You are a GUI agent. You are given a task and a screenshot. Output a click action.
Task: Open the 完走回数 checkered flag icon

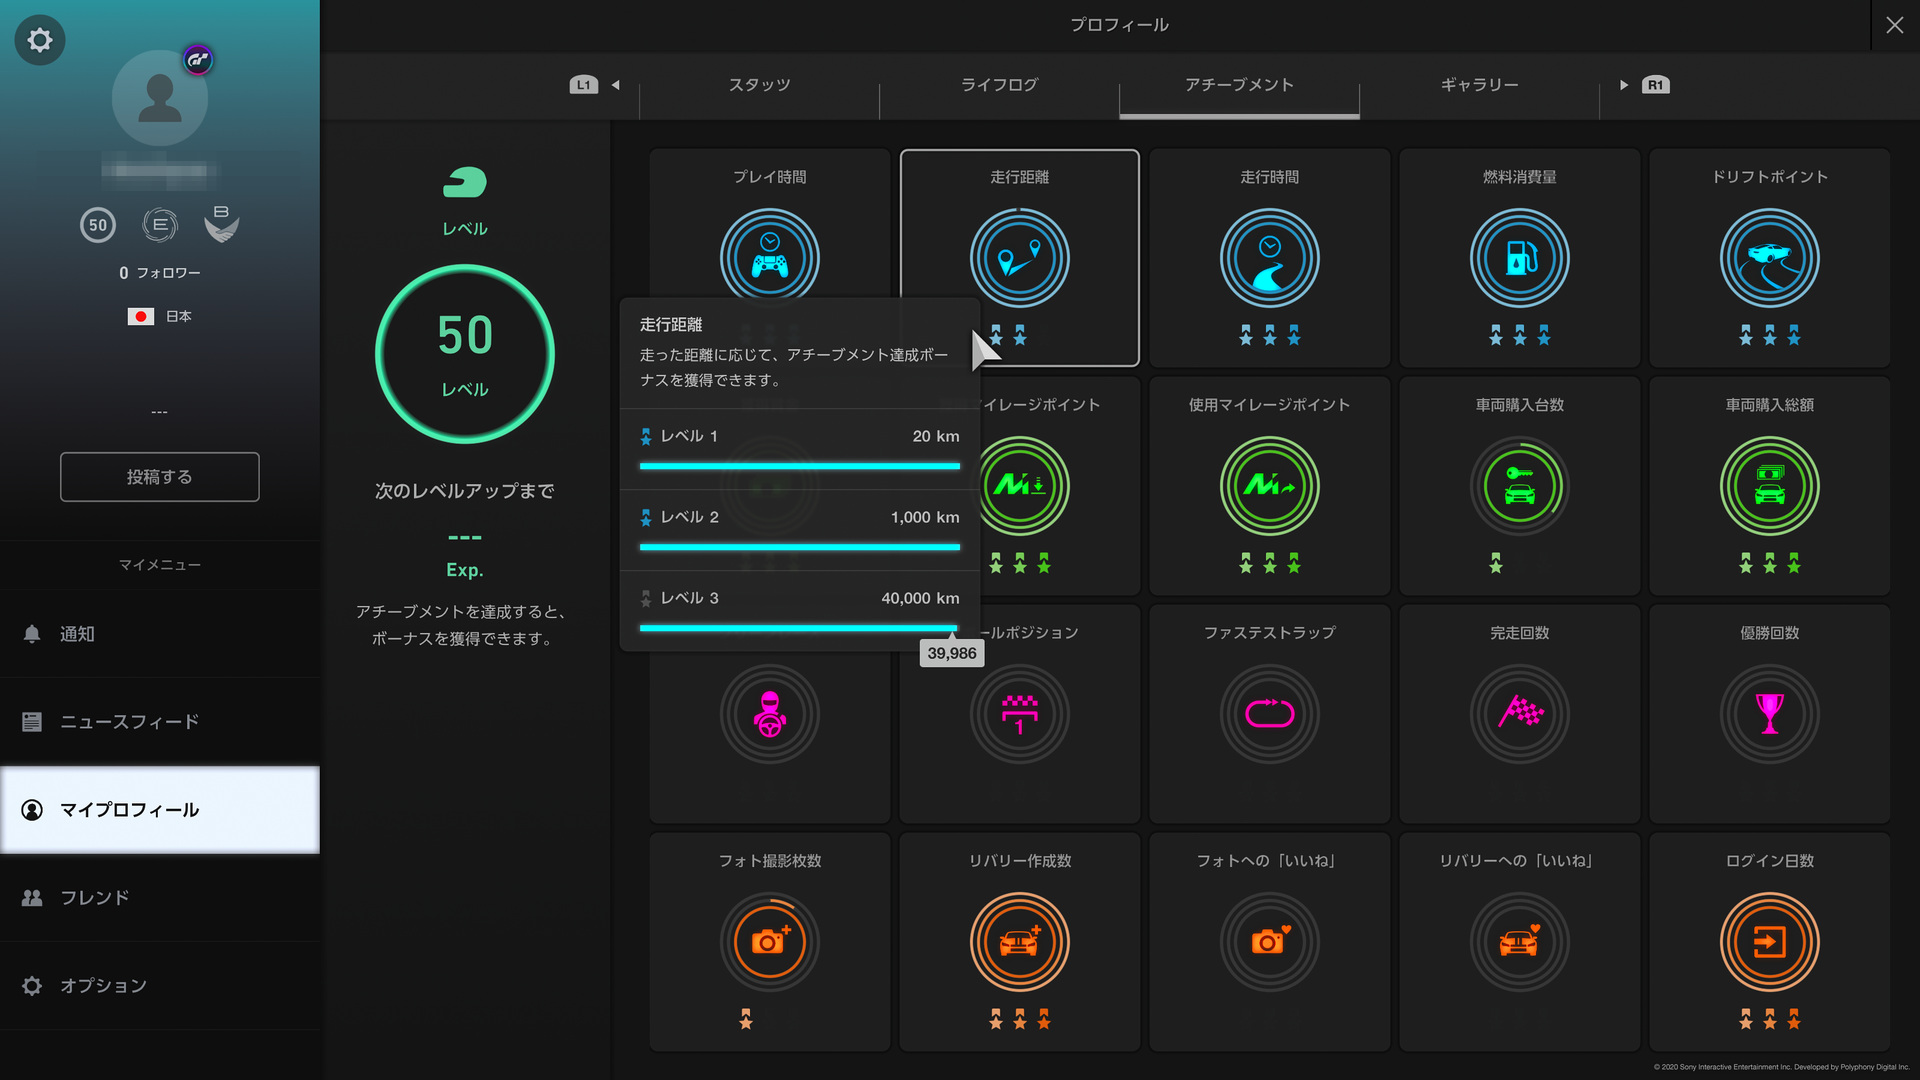click(1520, 714)
